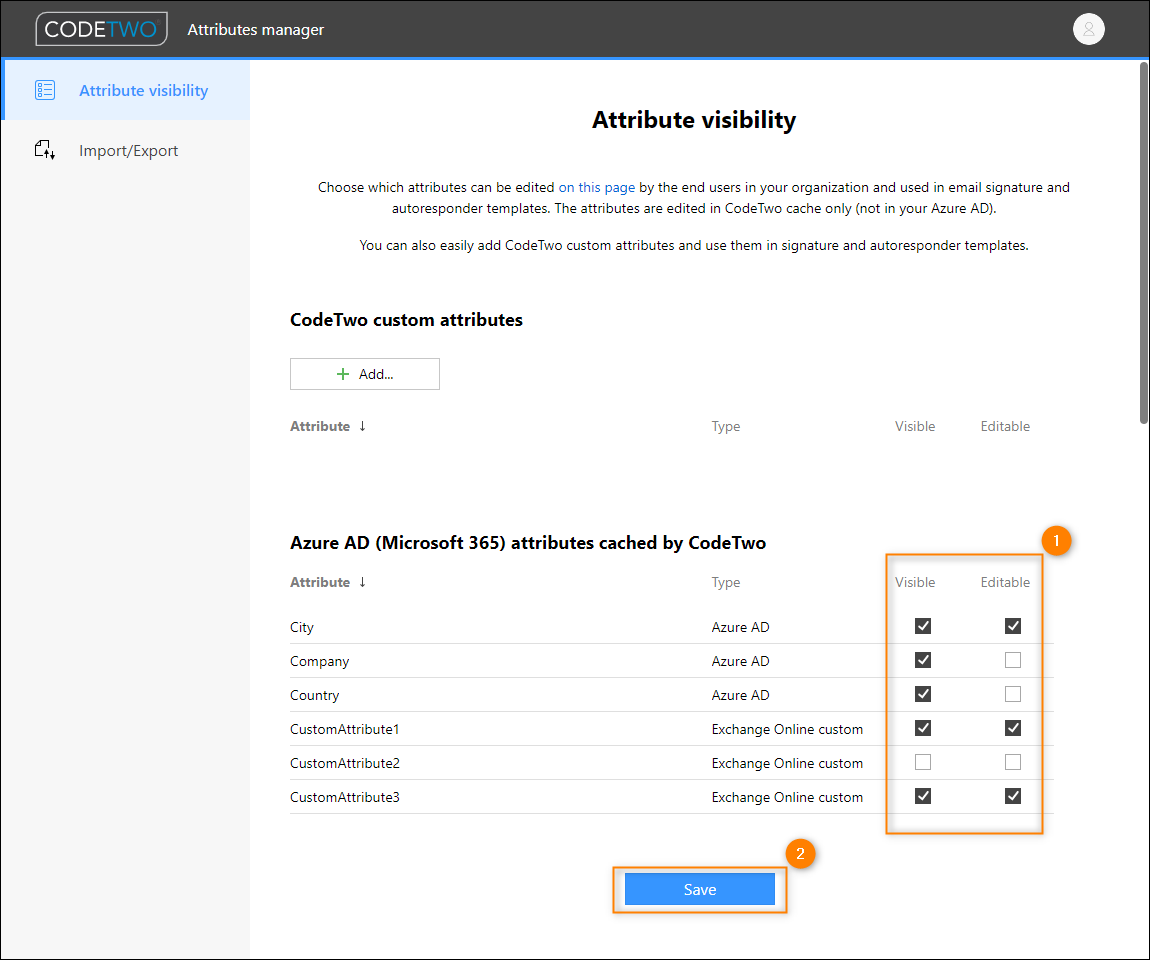
Task: Select the CustomAttribute1 name
Action: (x=344, y=729)
